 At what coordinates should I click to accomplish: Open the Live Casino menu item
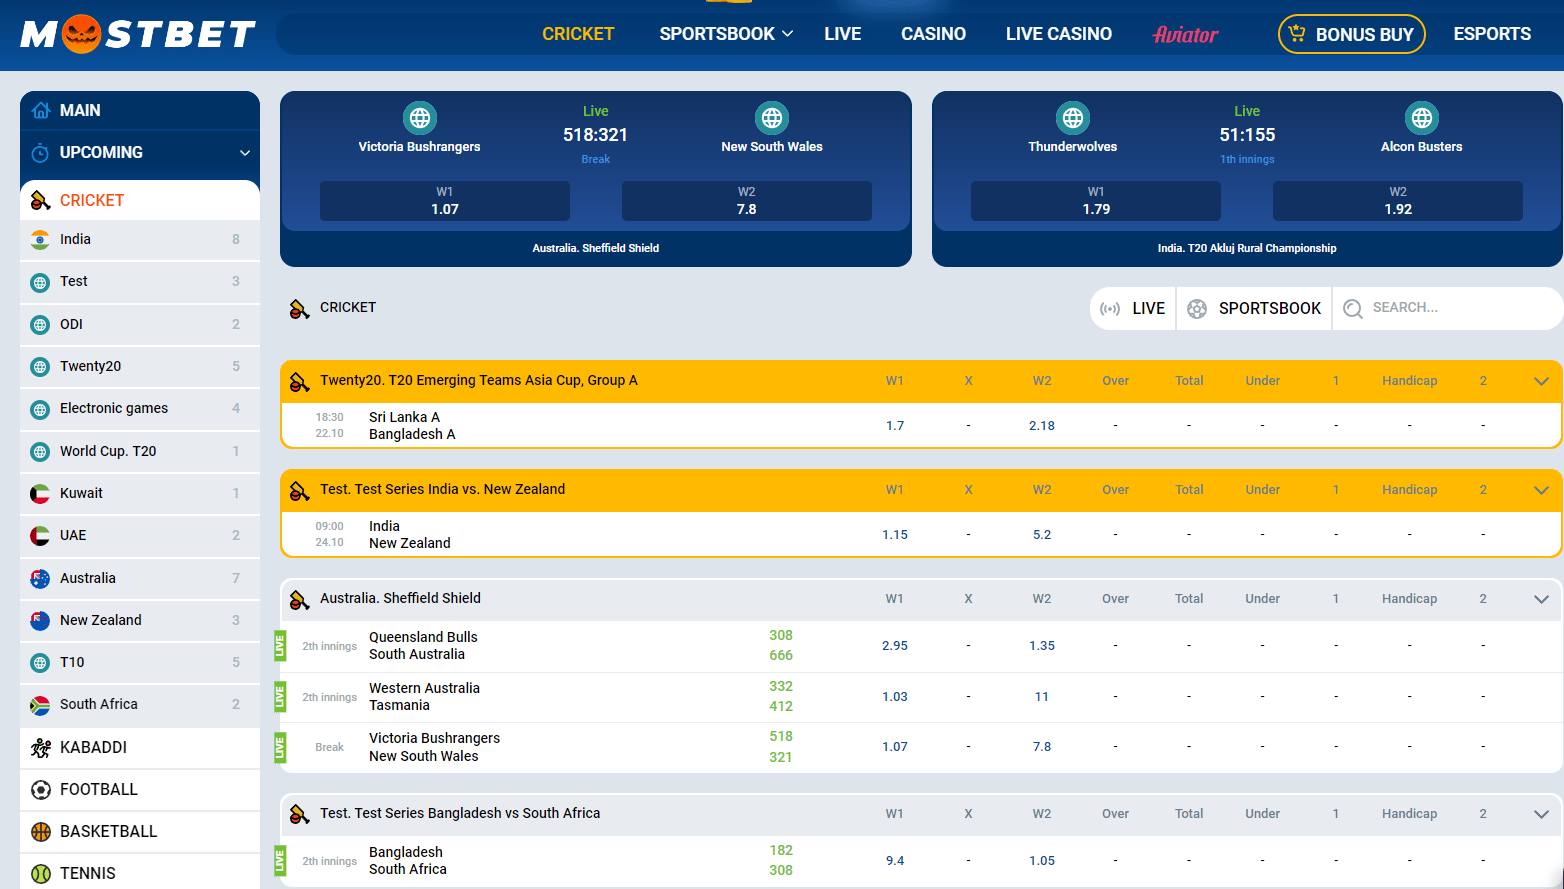1058,34
